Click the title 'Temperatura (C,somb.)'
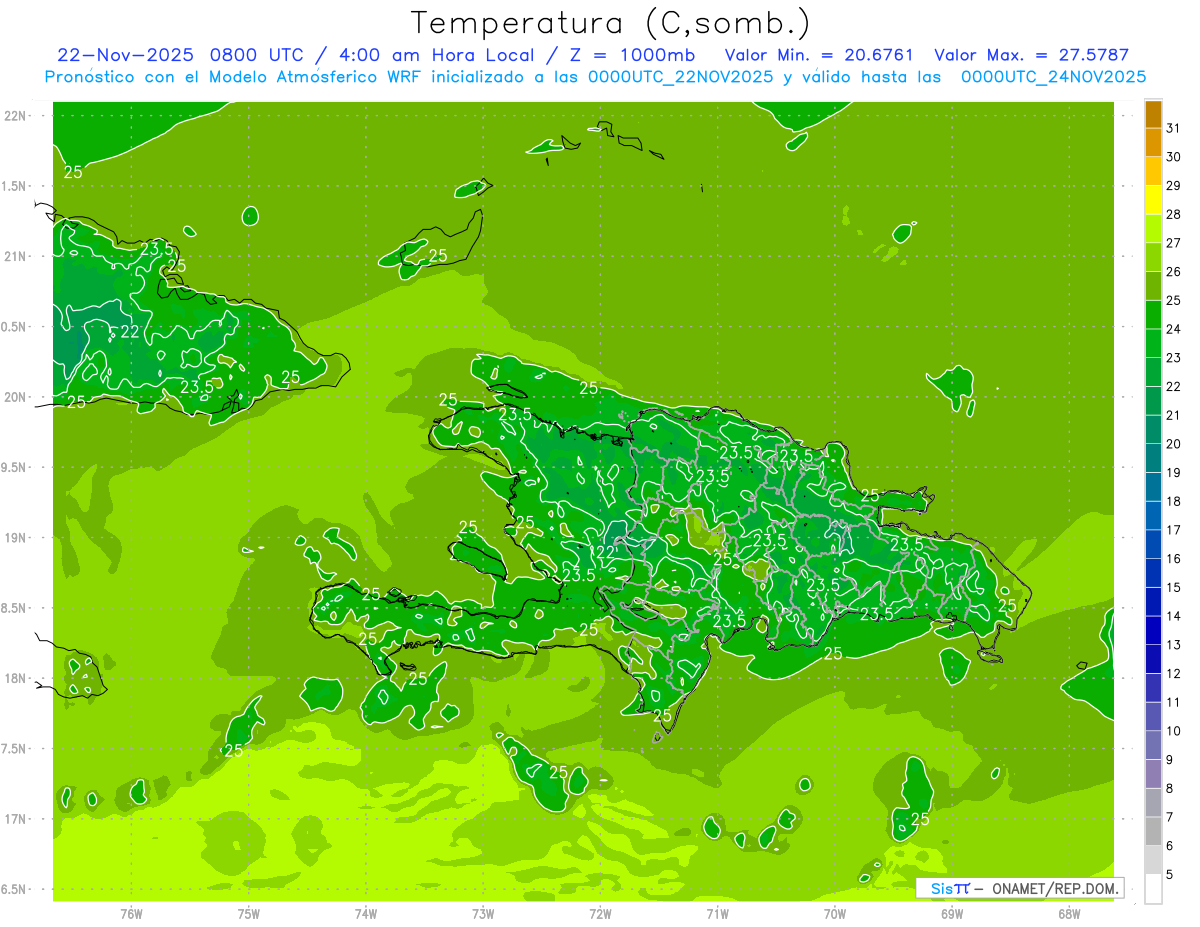The image size is (1200, 927). pos(611,23)
